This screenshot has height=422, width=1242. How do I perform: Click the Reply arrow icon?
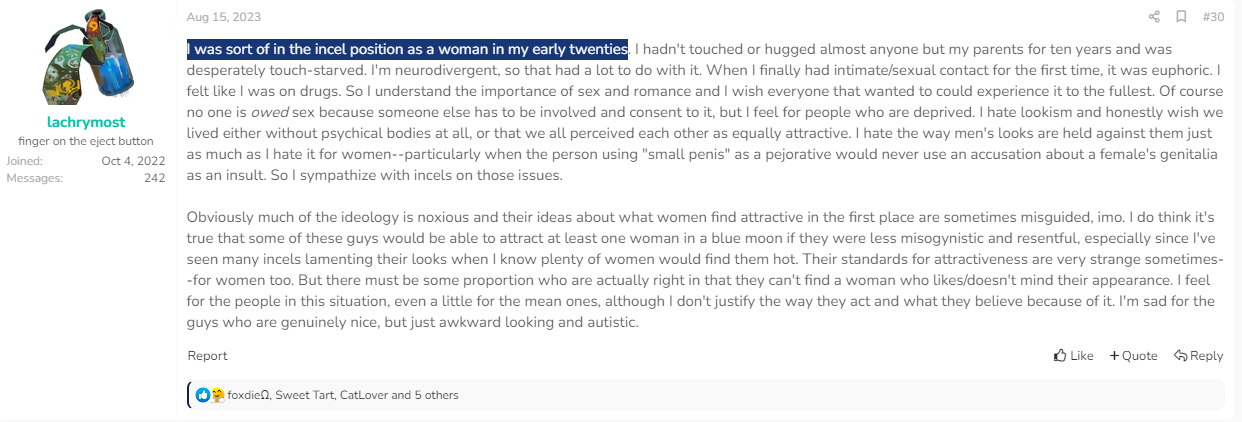(1180, 356)
